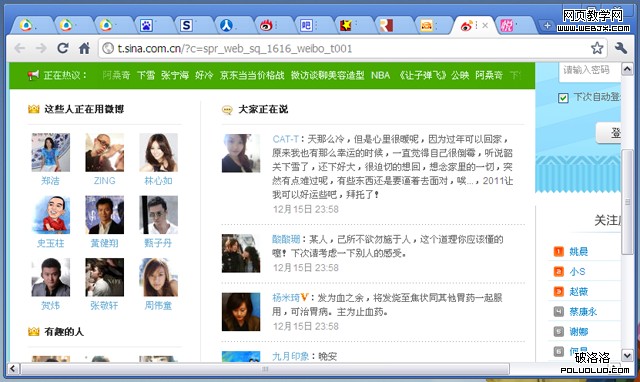Close the active Weibo tab
The image size is (640, 382).
pos(485,25)
